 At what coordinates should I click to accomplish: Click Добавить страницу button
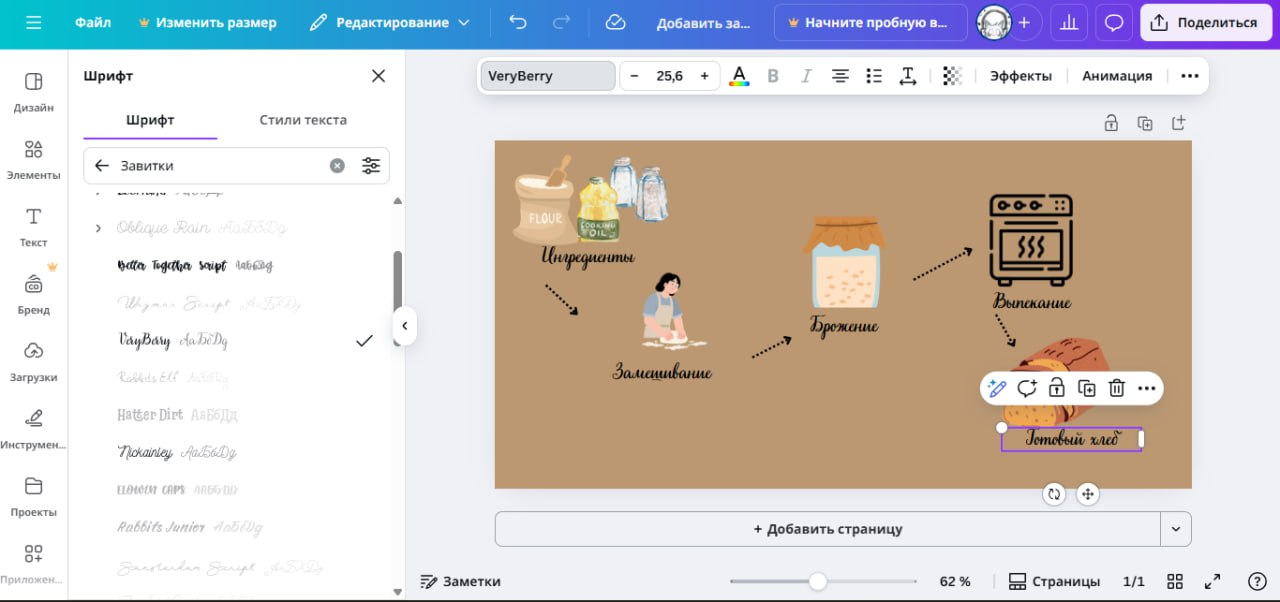tap(827, 529)
